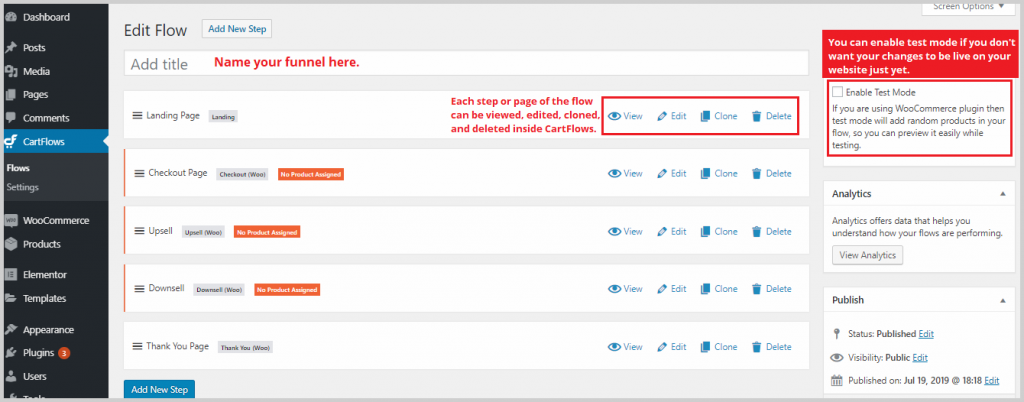Click the clone icon for Landing Page
This screenshot has width=1024, height=402.
coord(705,116)
